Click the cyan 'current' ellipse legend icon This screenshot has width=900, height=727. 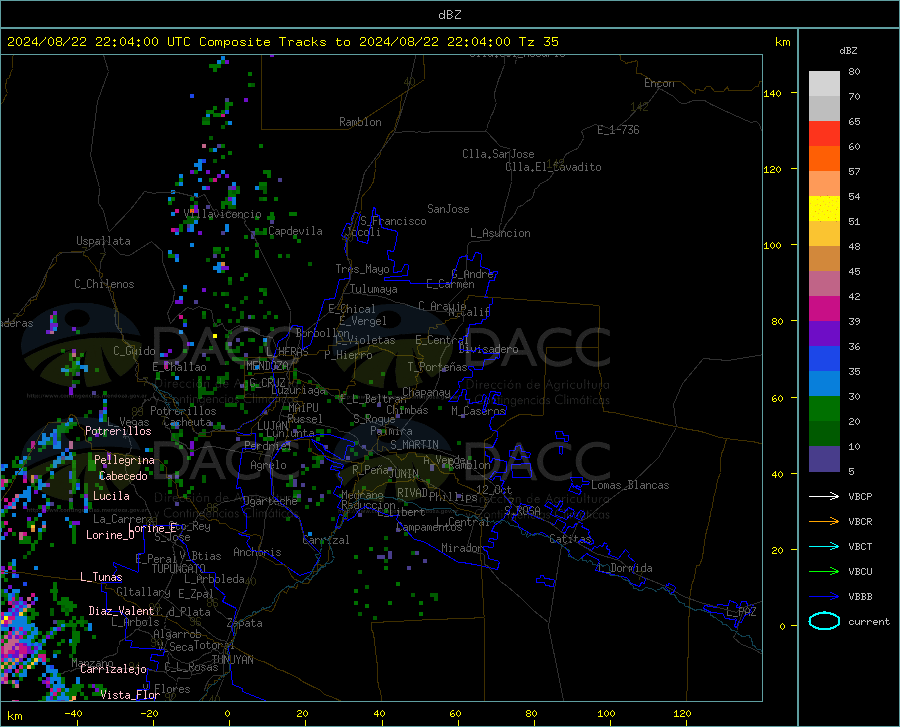(824, 621)
